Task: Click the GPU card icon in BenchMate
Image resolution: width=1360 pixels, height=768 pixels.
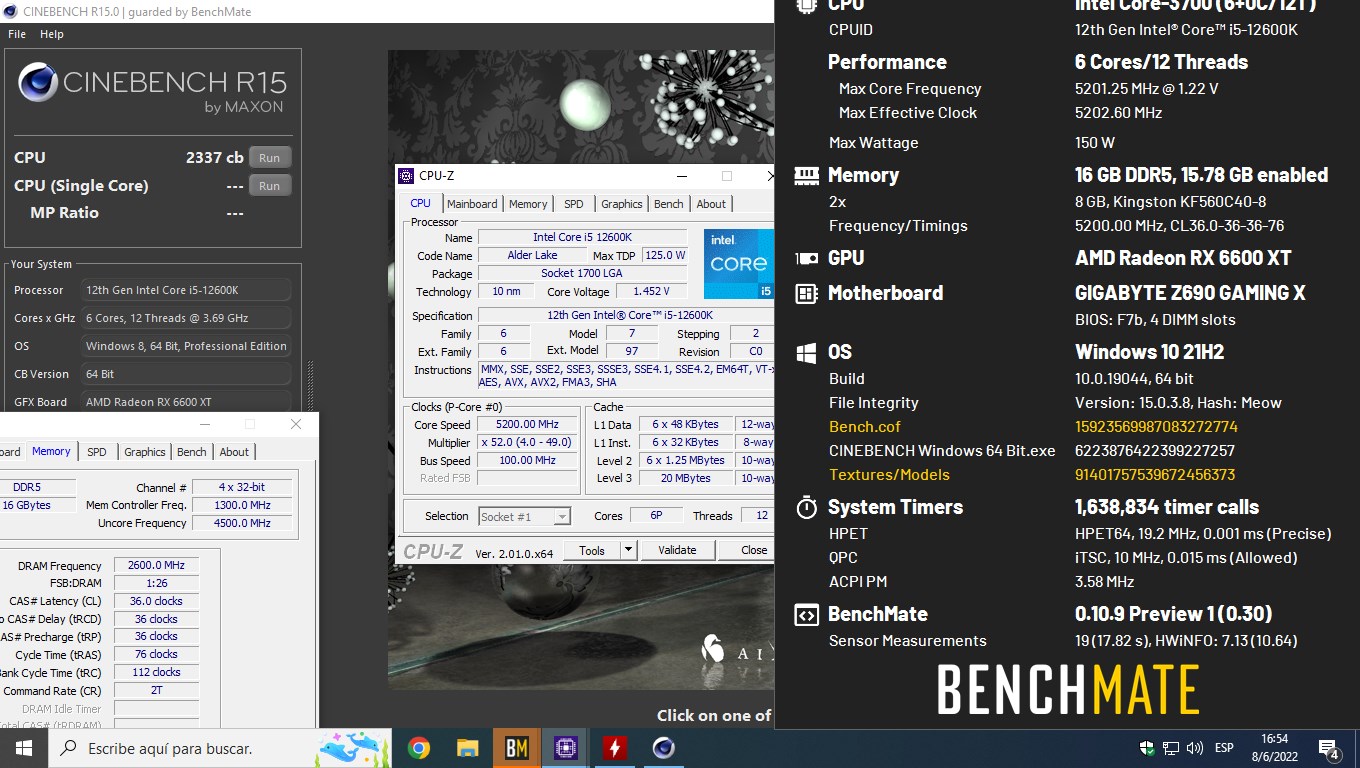Action: tap(806, 258)
